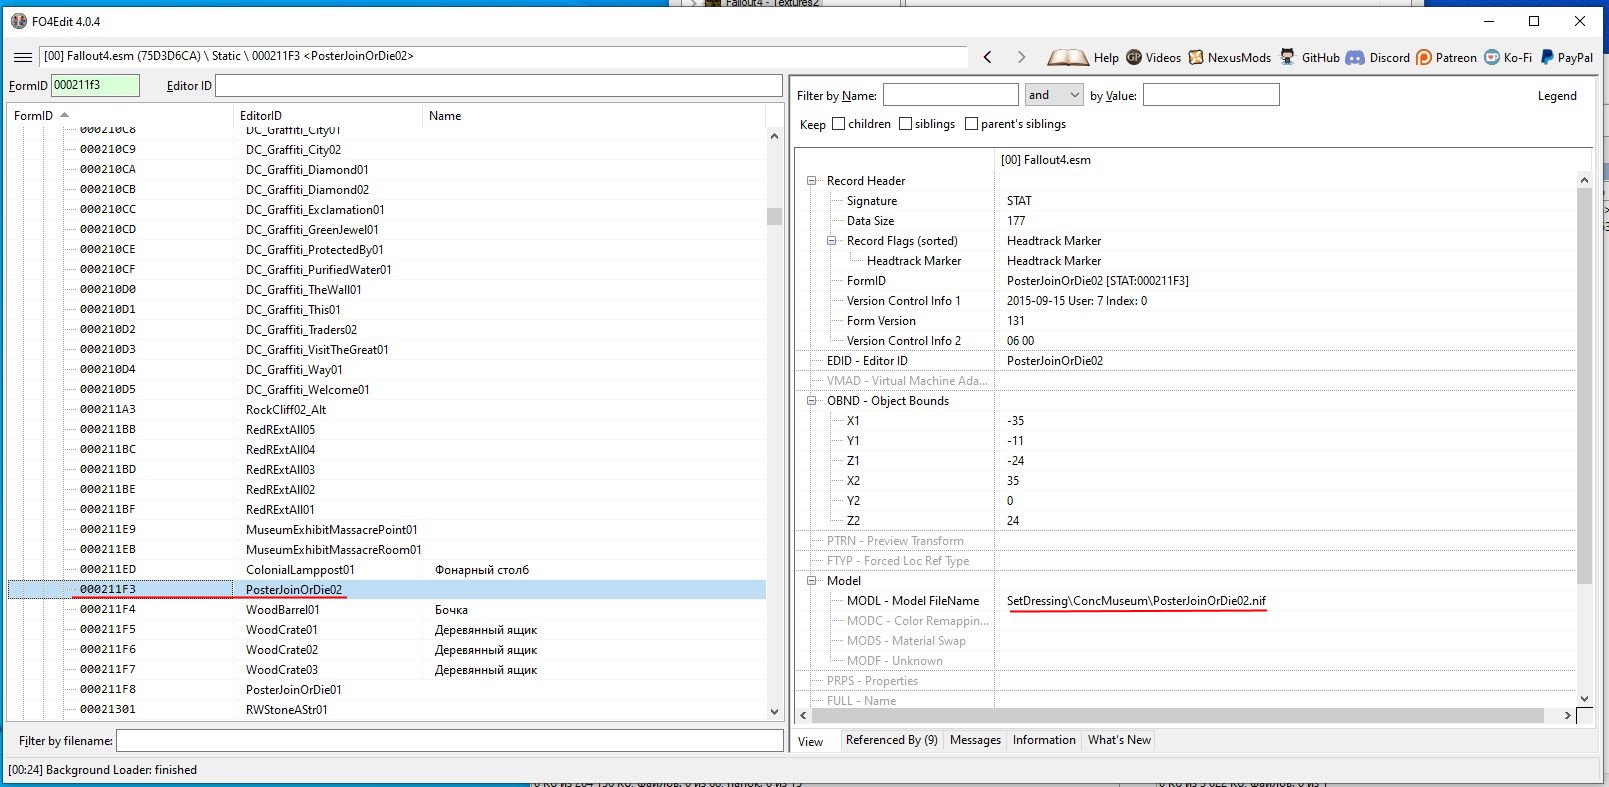Screen dimensions: 1609x787
Task: Enable the Keep children checkbox
Action: point(839,124)
